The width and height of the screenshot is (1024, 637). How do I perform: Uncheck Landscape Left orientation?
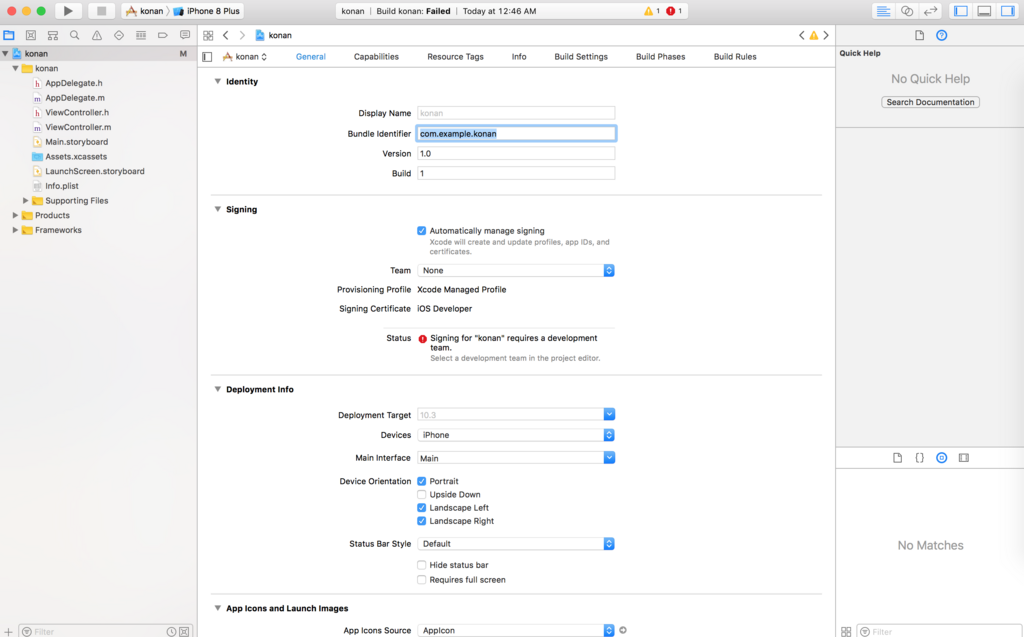pos(421,508)
